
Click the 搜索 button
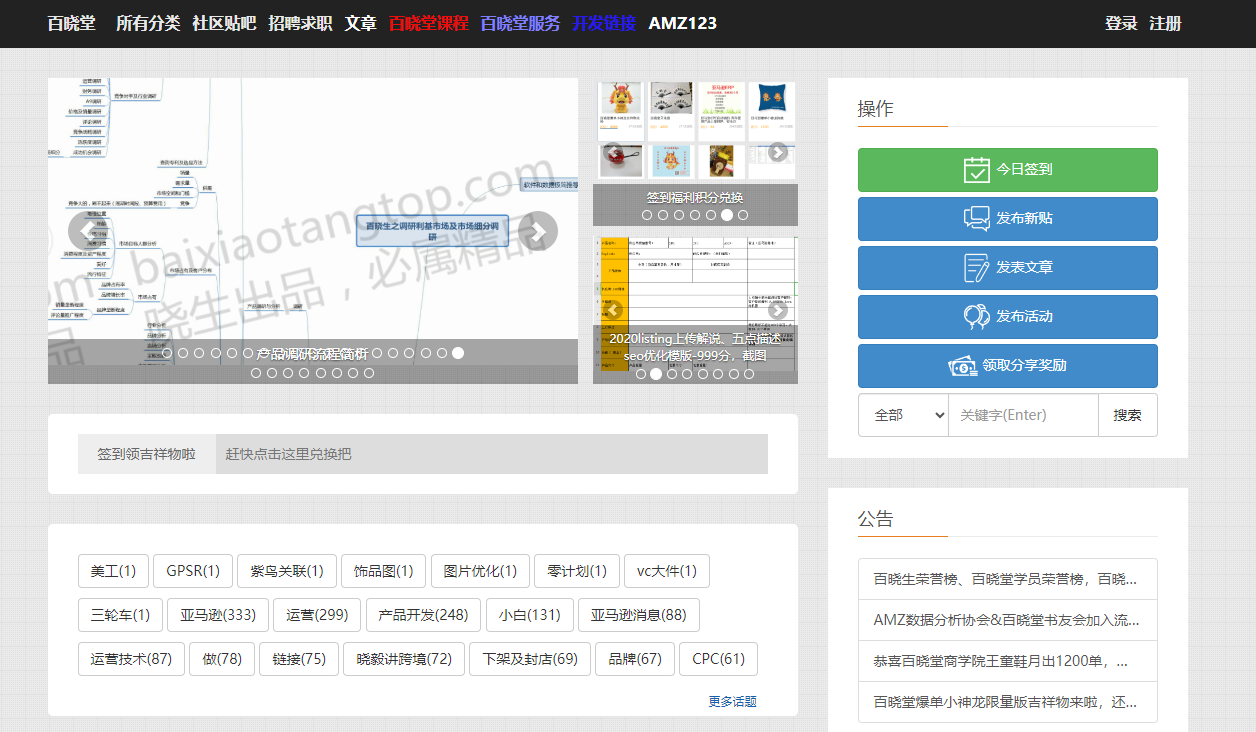pyautogui.click(x=1127, y=415)
